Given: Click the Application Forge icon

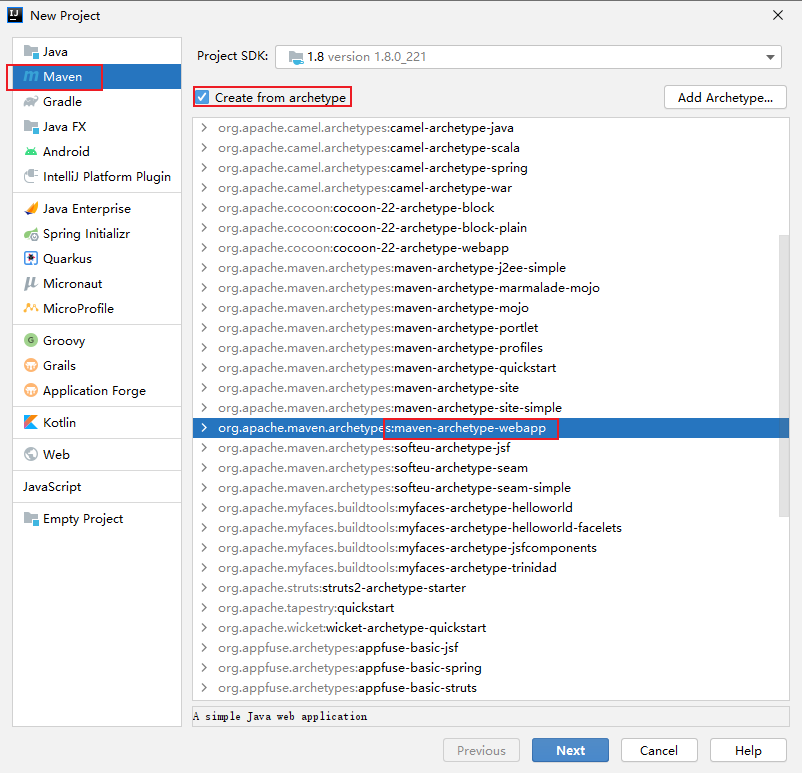Looking at the screenshot, I should pos(31,390).
